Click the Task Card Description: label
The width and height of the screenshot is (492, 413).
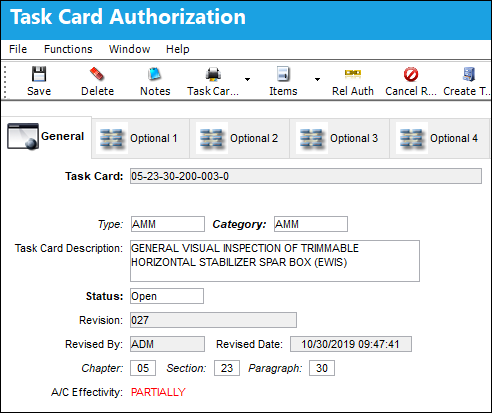pyautogui.click(x=69, y=248)
